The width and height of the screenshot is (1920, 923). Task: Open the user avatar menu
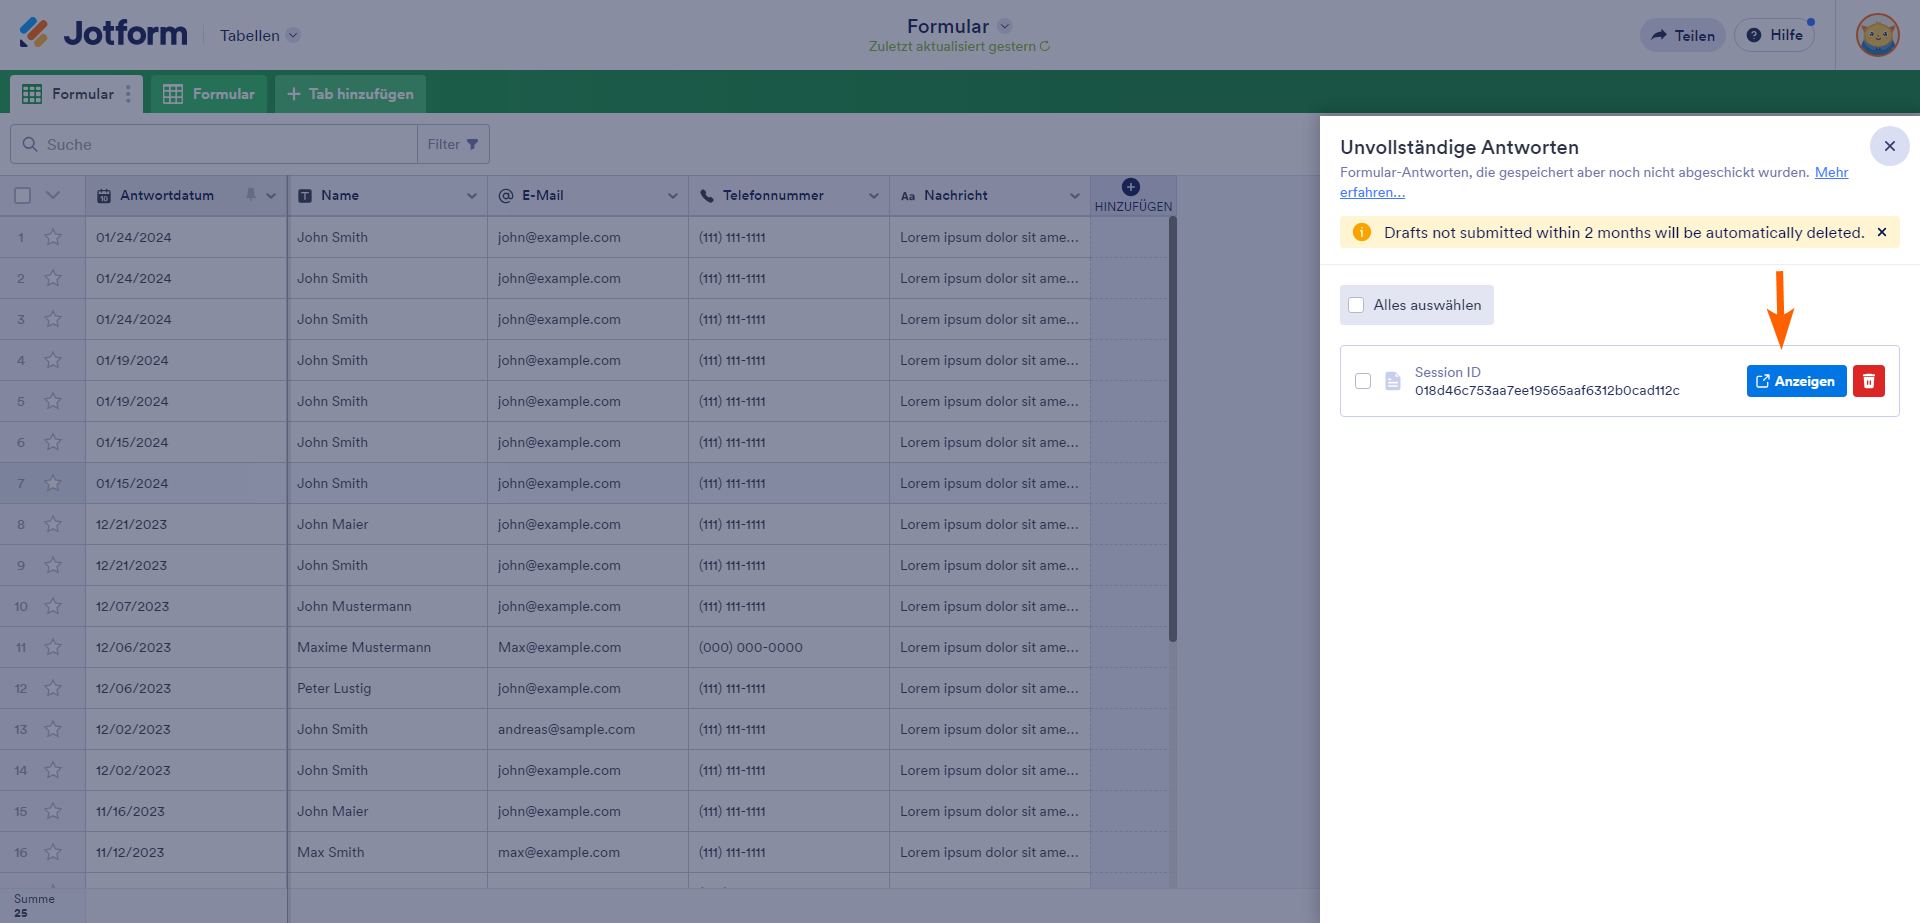(1877, 35)
